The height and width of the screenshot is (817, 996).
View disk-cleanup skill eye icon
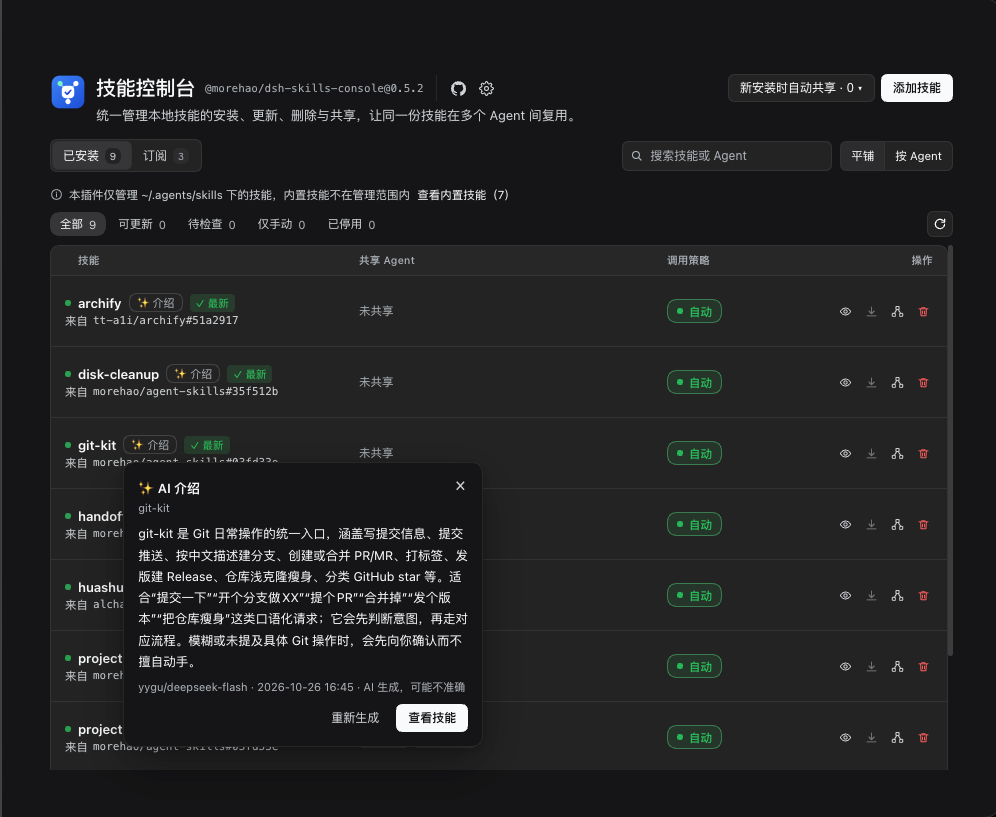pyautogui.click(x=845, y=382)
